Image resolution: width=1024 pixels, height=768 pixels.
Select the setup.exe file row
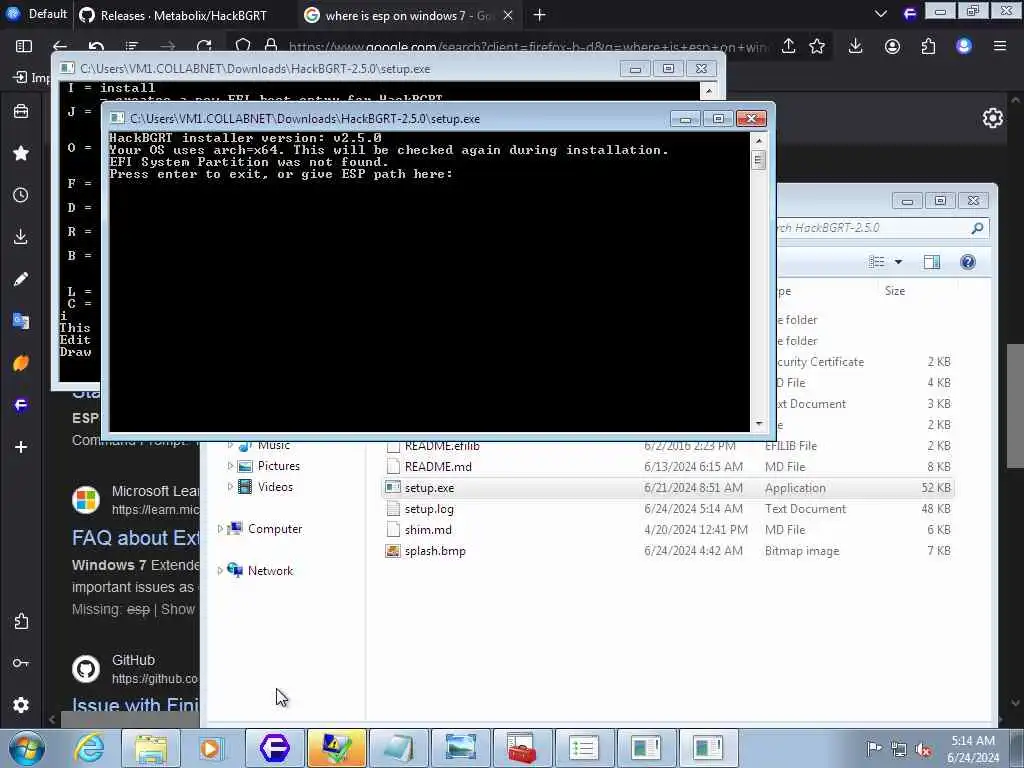pyautogui.click(x=667, y=488)
